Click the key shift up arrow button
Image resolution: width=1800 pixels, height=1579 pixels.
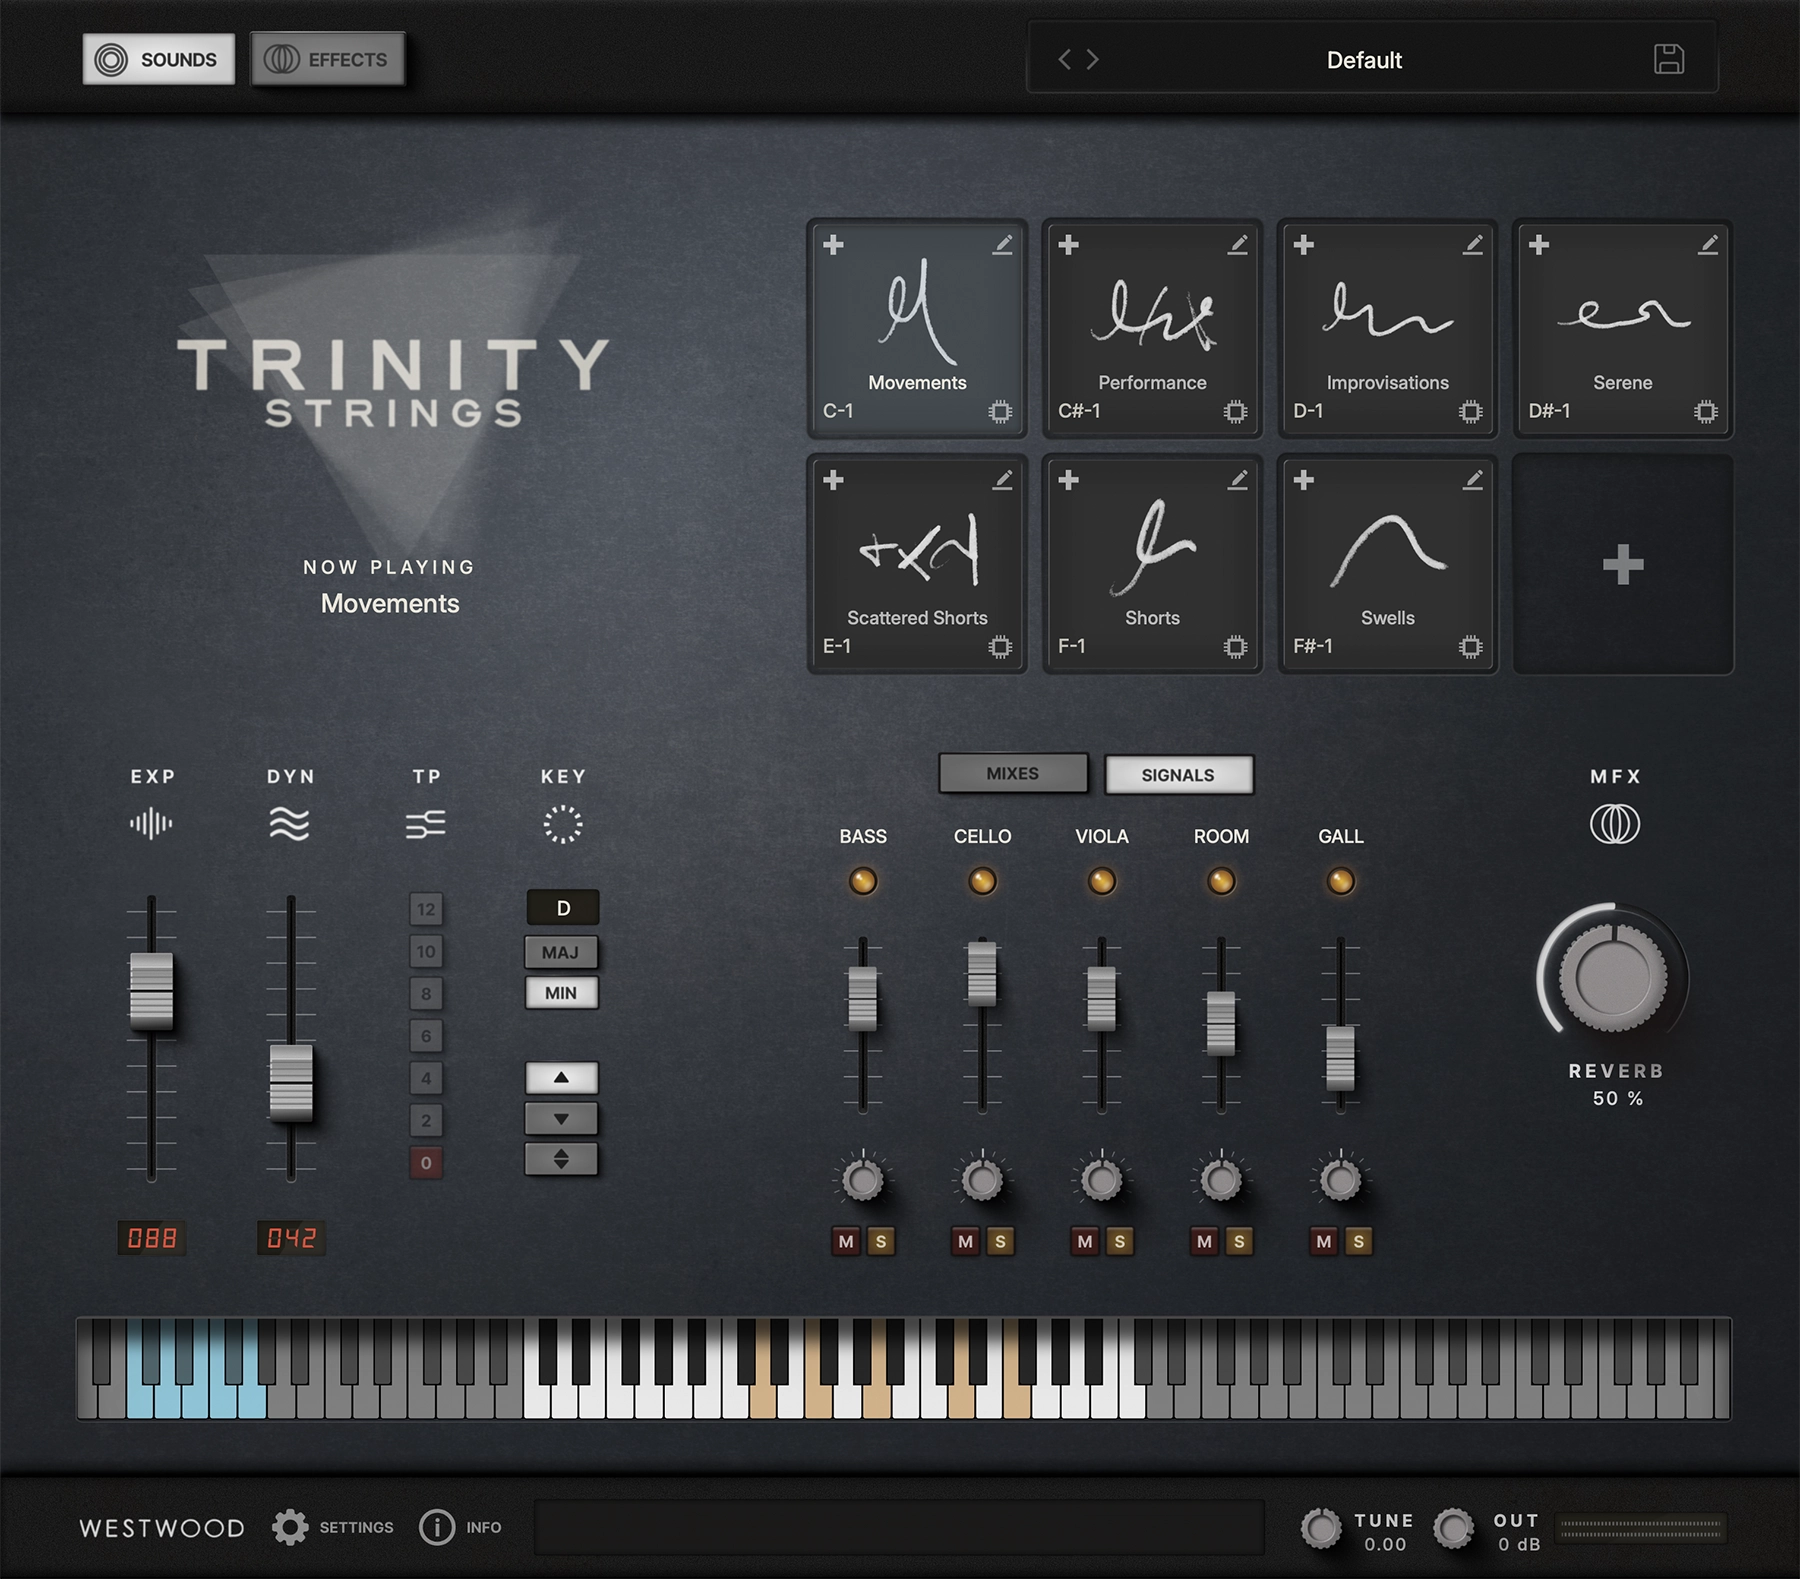561,1077
